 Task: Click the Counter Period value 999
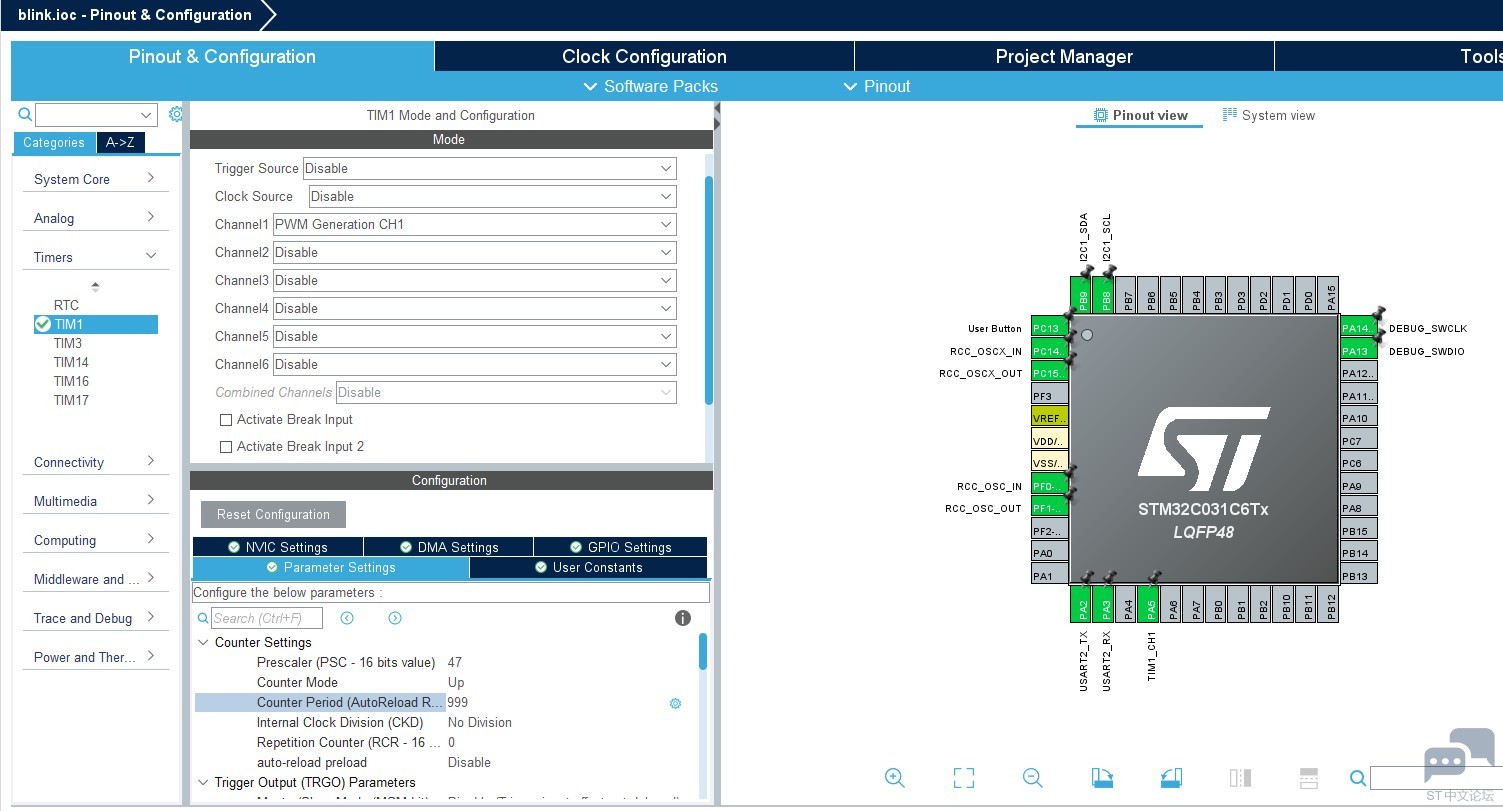(x=458, y=703)
